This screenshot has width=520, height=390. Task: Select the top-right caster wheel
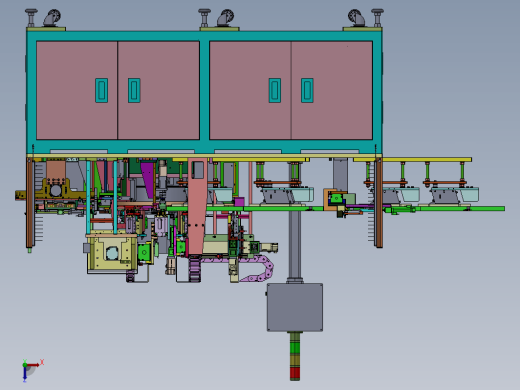[357, 17]
